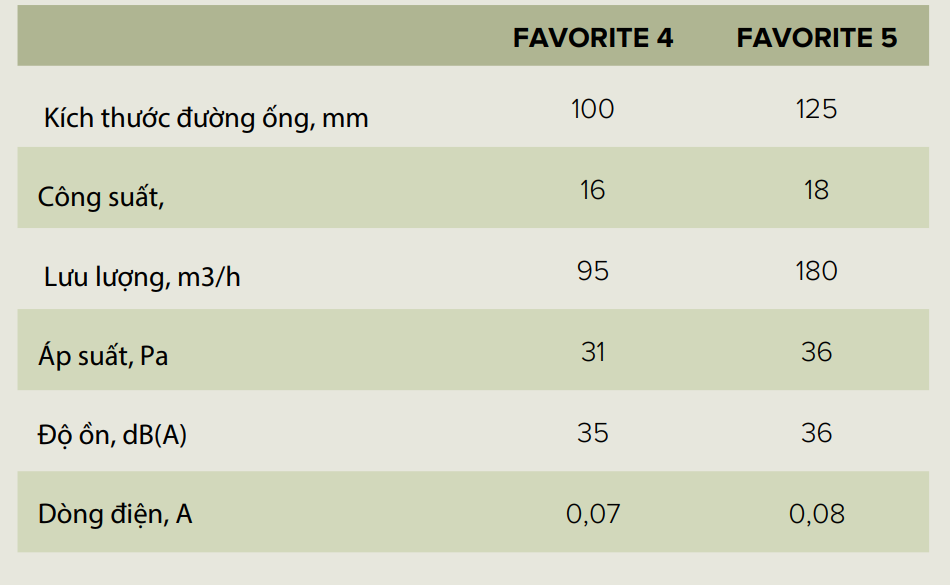Select the Dòng điện value 0,07
The image size is (950, 585).
[x=593, y=514]
